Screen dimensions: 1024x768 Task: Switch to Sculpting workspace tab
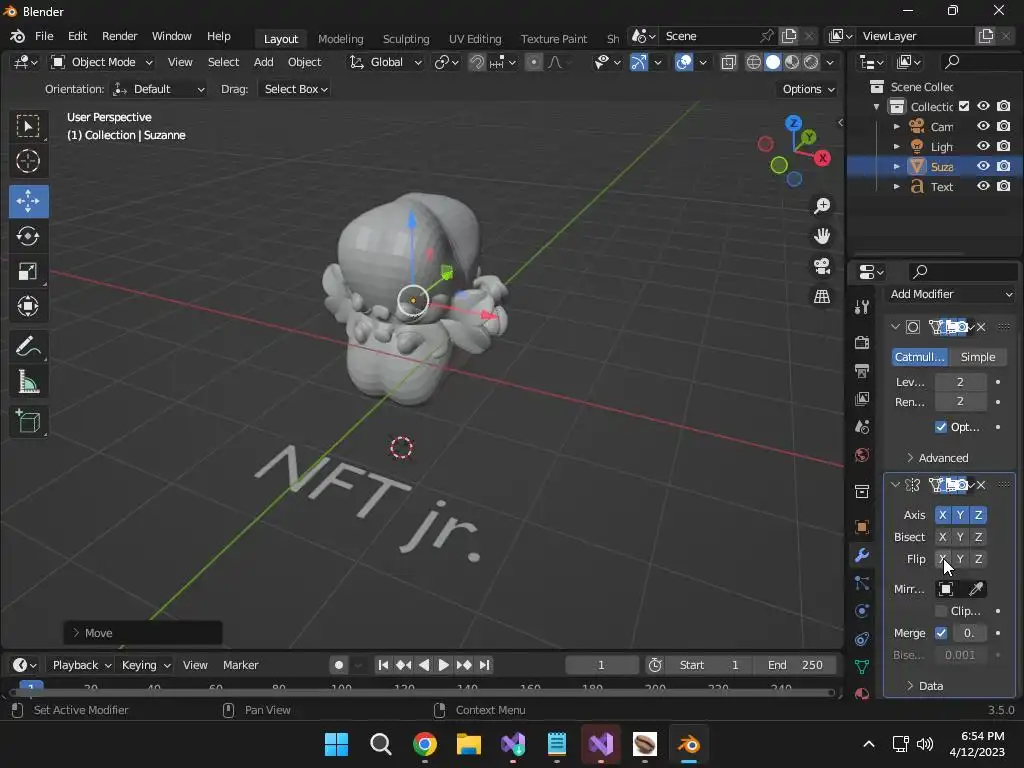point(406,39)
